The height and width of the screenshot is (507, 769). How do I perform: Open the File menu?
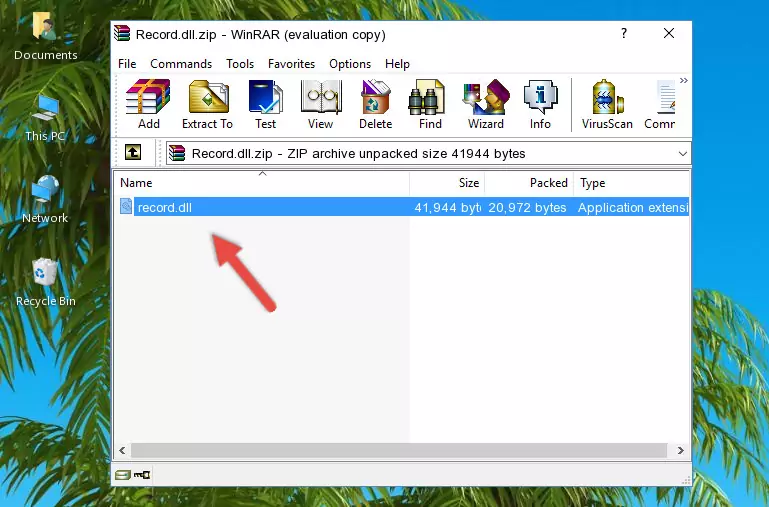click(127, 64)
